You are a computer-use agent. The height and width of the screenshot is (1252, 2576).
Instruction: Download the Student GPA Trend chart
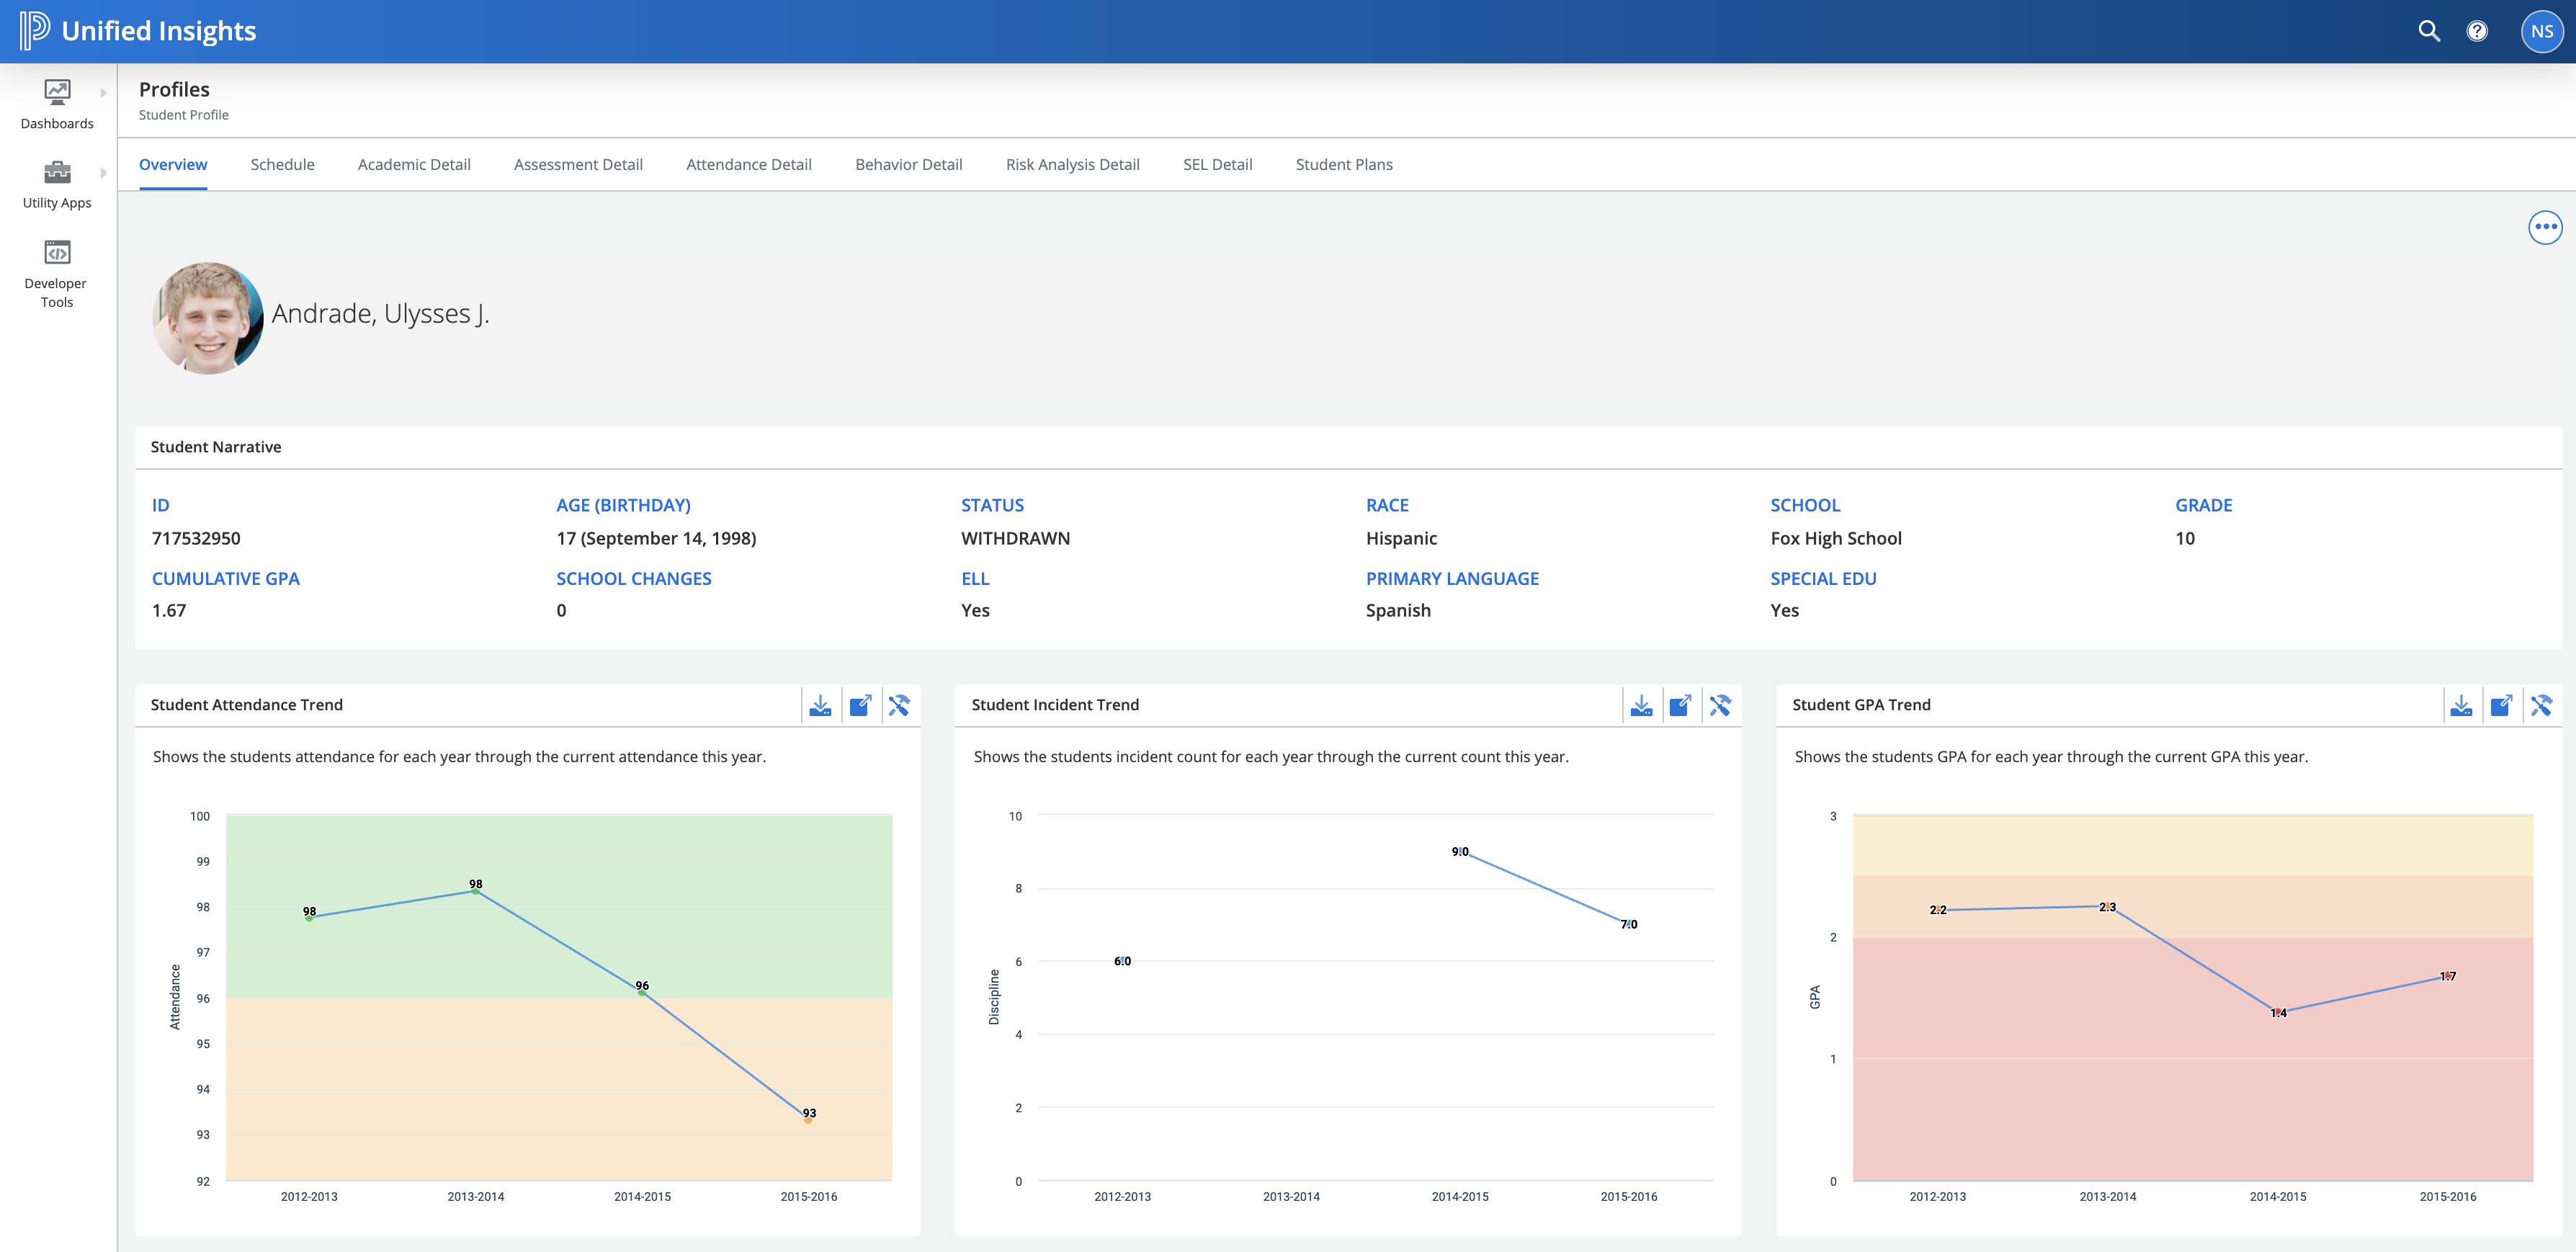2461,705
